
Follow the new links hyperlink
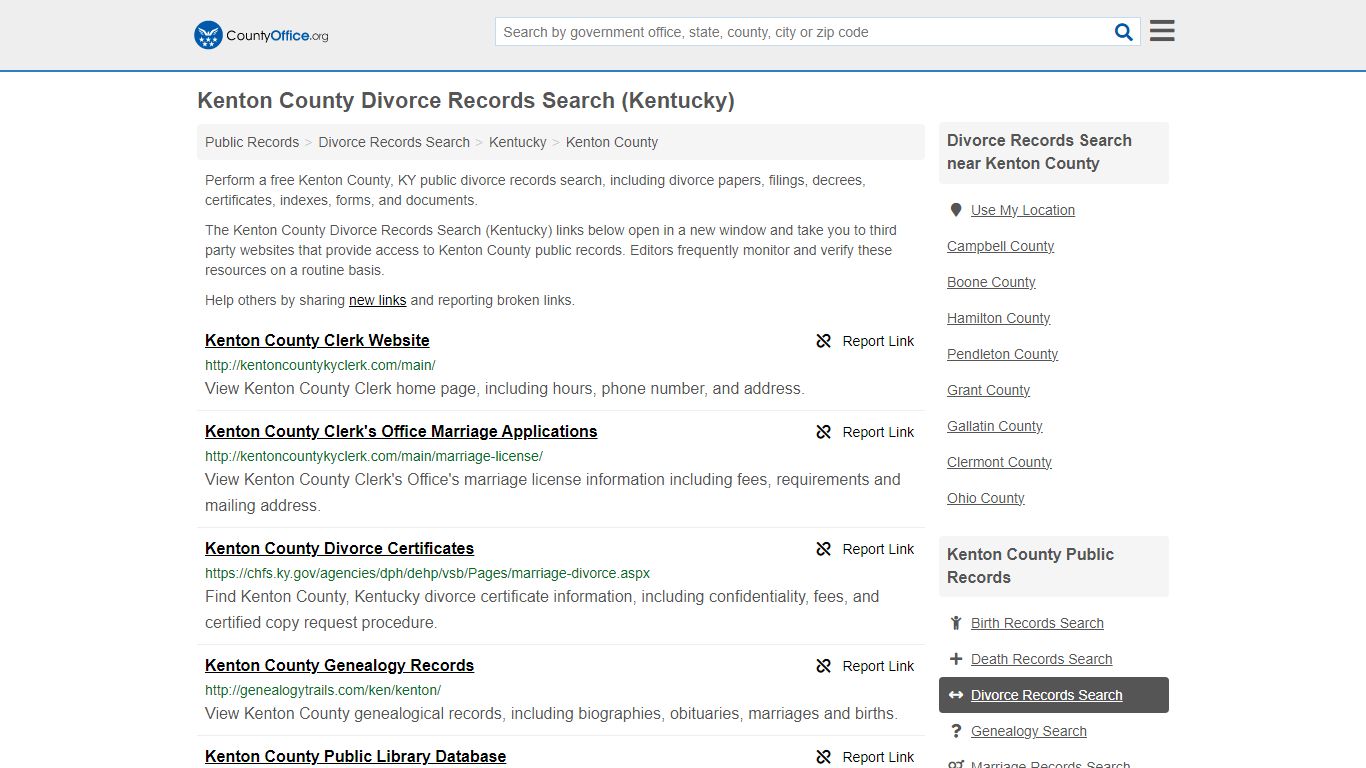pyautogui.click(x=378, y=300)
